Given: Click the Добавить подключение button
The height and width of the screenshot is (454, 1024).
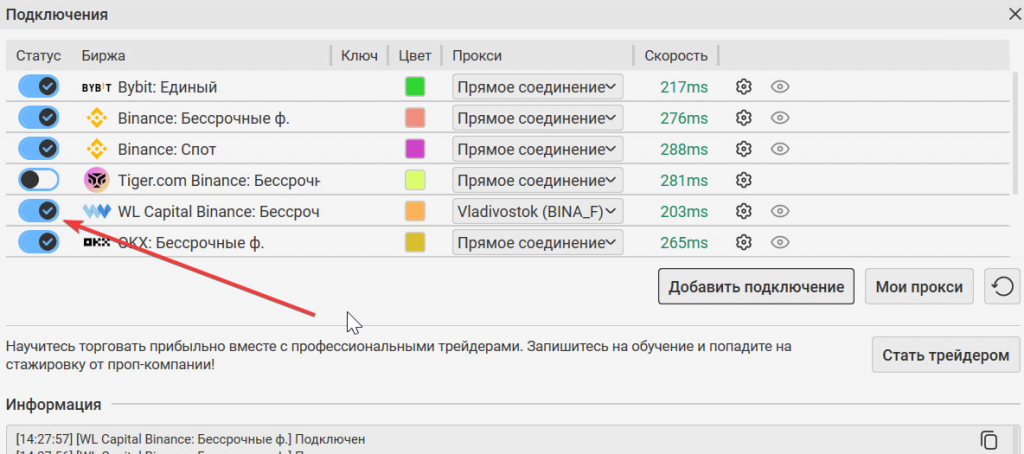Looking at the screenshot, I should tap(756, 287).
